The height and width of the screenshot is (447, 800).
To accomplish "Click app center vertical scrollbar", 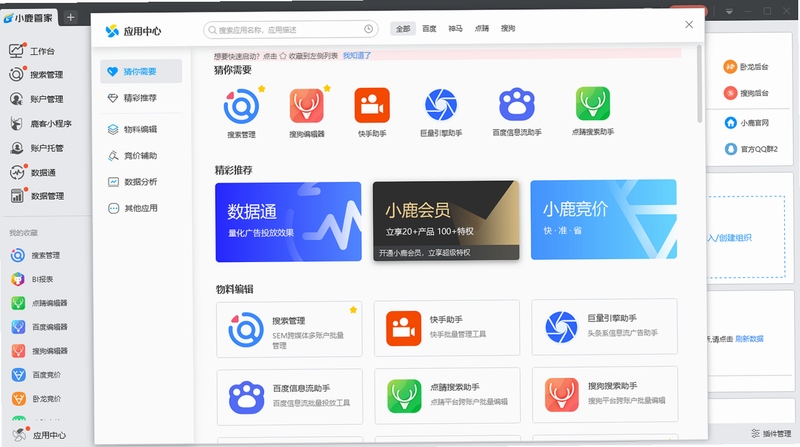I will pyautogui.click(x=699, y=84).
